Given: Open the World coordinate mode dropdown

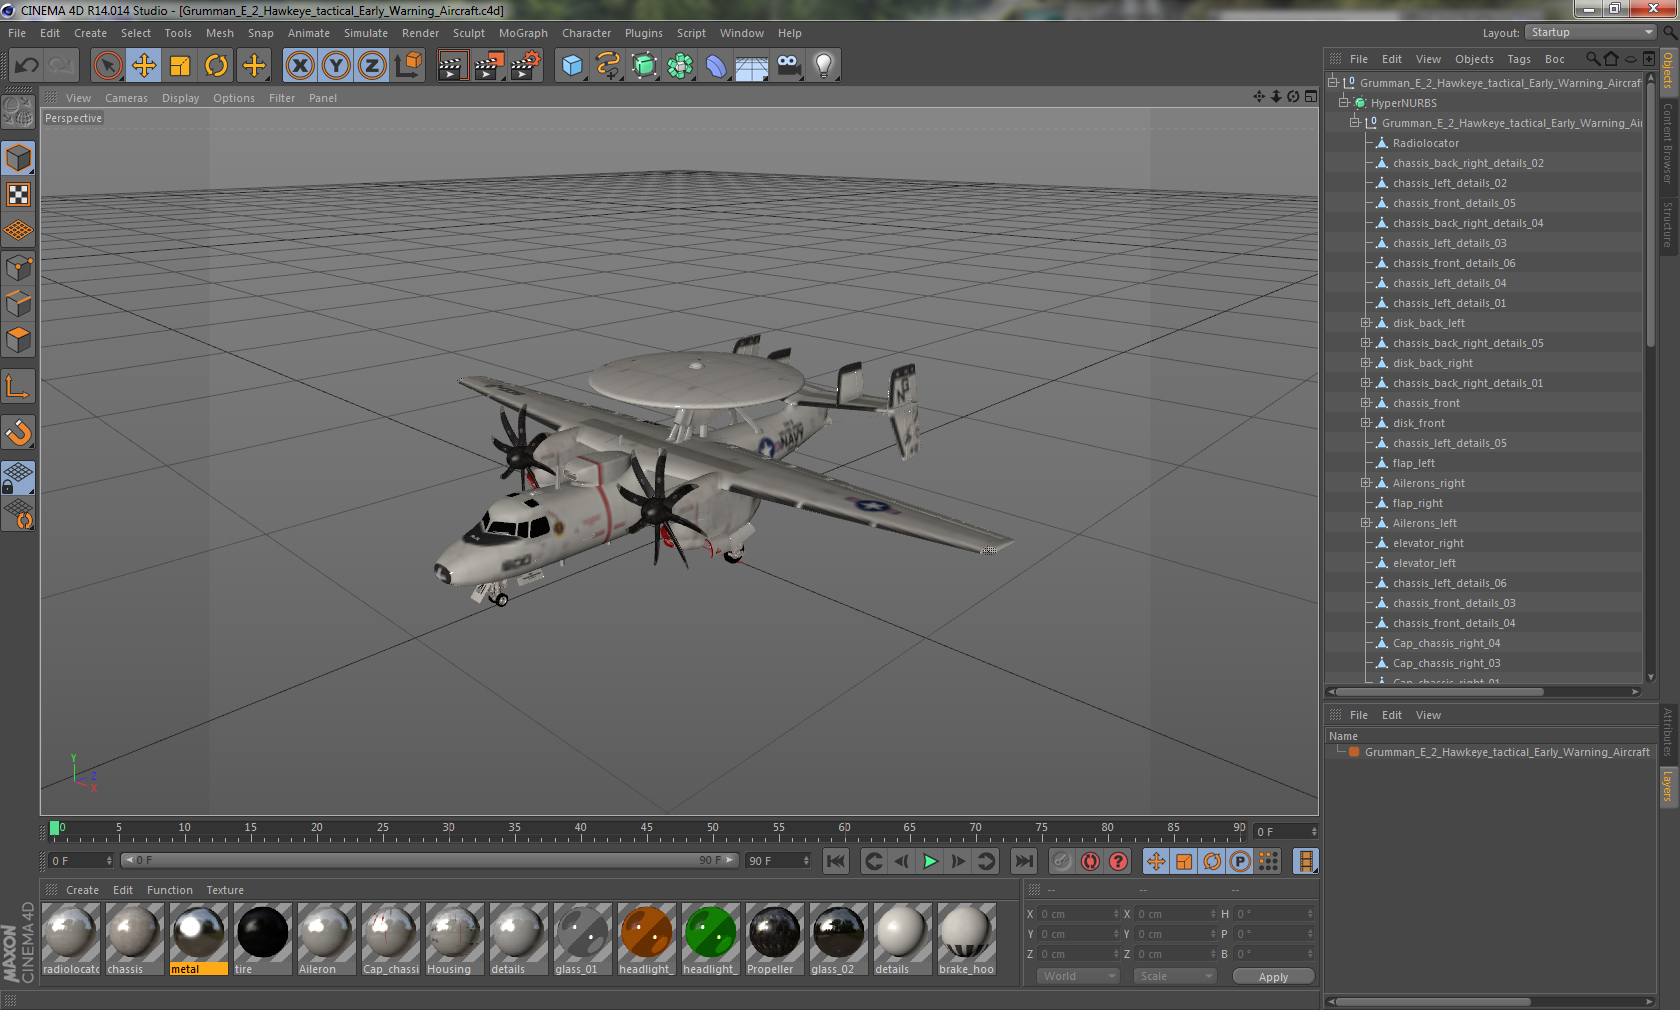Looking at the screenshot, I should (1078, 976).
